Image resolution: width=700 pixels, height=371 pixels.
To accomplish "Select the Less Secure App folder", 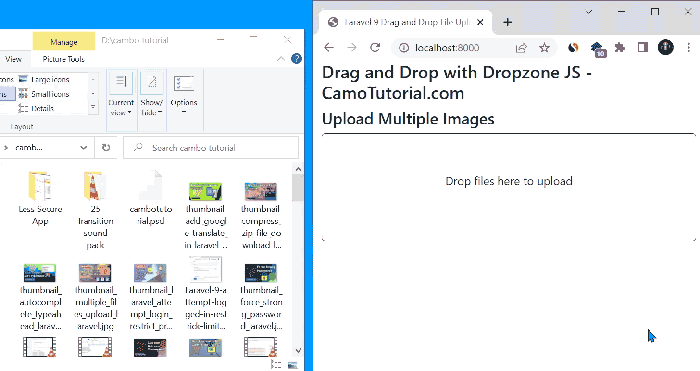I will coord(40,199).
